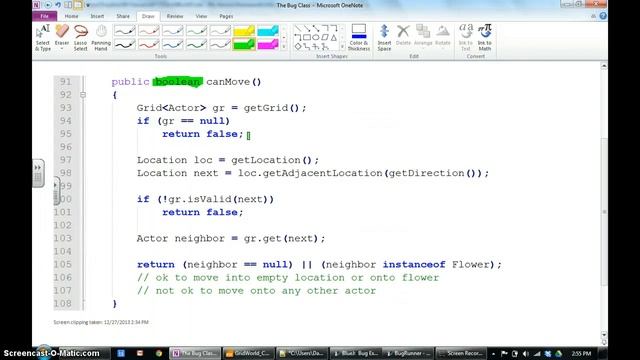Viewport: 640px width, 360px height.
Task: Switch to the Insert tab
Action: (x=97, y=16)
